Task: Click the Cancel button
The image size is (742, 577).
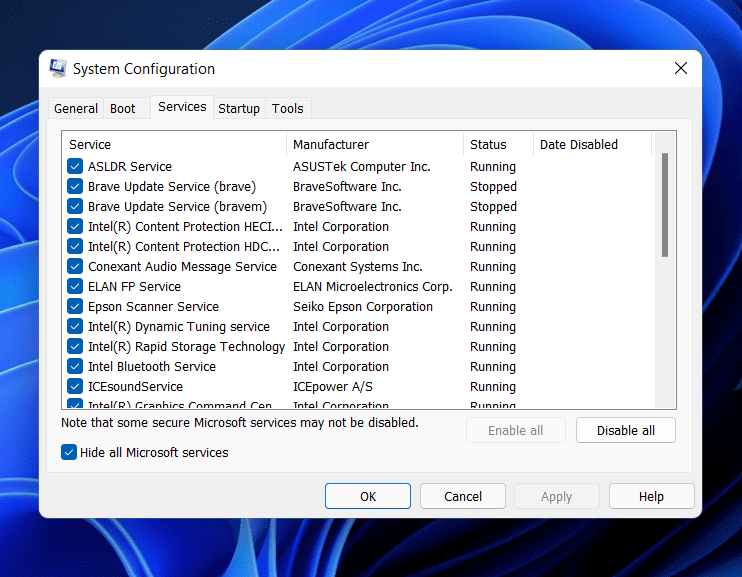Action: point(463,496)
